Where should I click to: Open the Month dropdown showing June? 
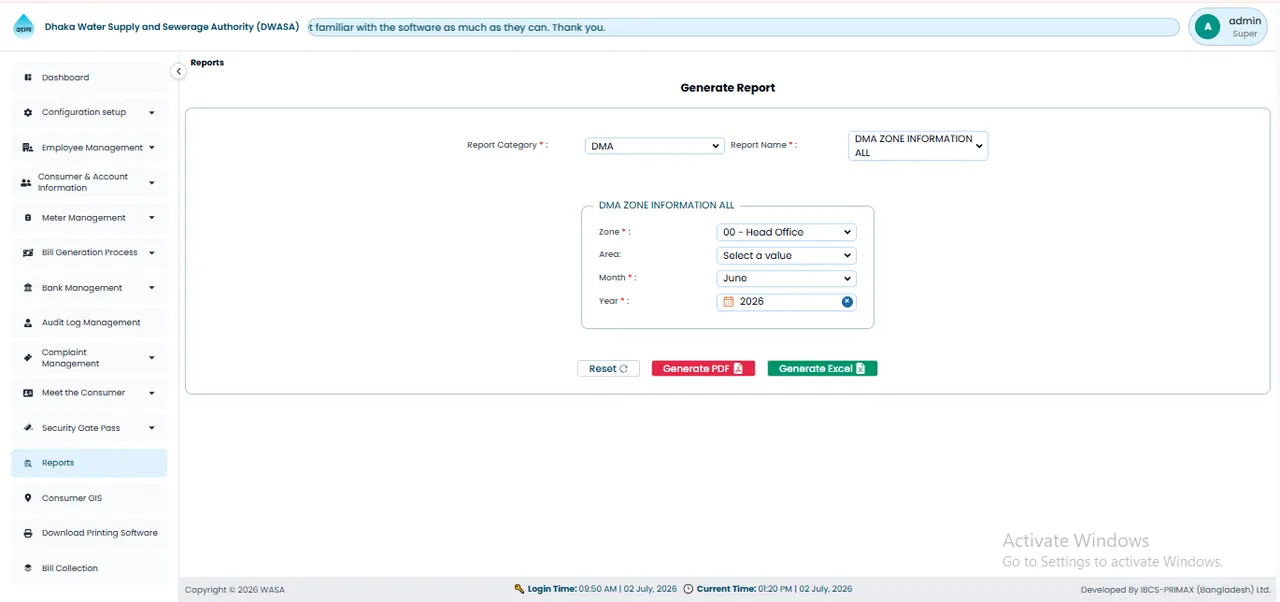tap(786, 279)
